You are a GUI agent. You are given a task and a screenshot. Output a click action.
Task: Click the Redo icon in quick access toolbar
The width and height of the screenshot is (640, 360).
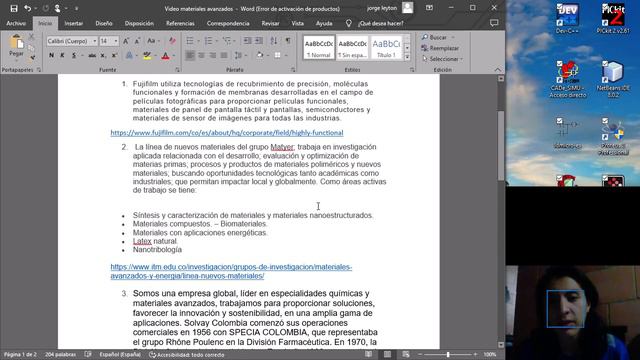pos(46,8)
